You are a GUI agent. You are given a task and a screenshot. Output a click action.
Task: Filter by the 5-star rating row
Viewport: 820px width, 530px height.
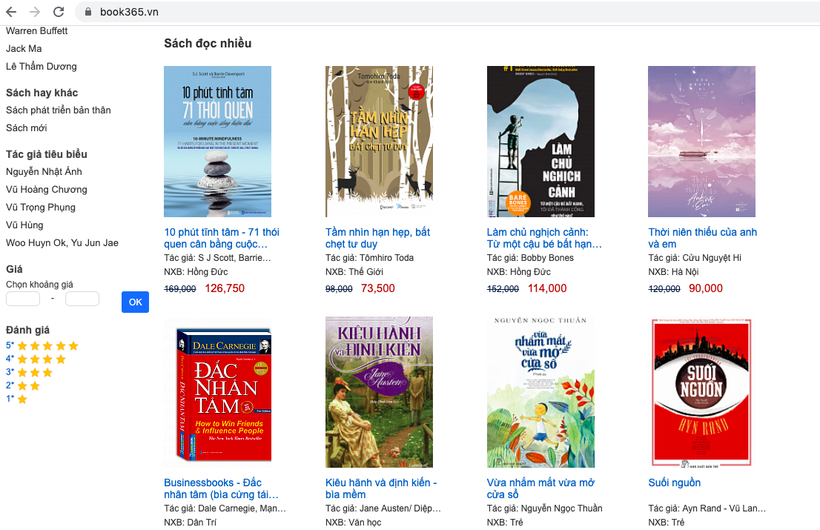(42, 346)
